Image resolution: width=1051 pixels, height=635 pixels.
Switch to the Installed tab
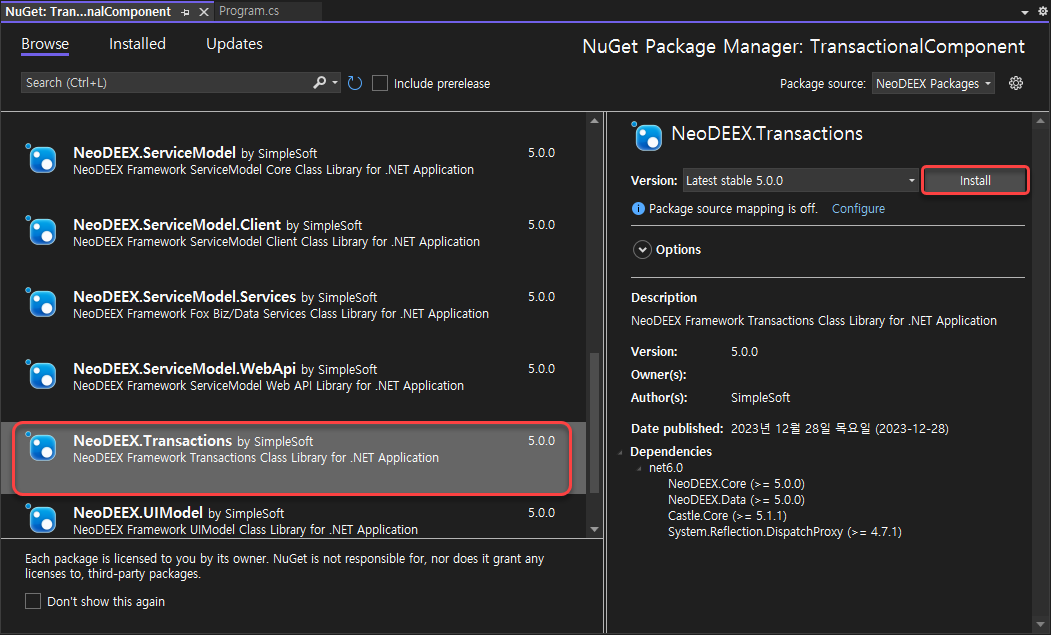[137, 44]
